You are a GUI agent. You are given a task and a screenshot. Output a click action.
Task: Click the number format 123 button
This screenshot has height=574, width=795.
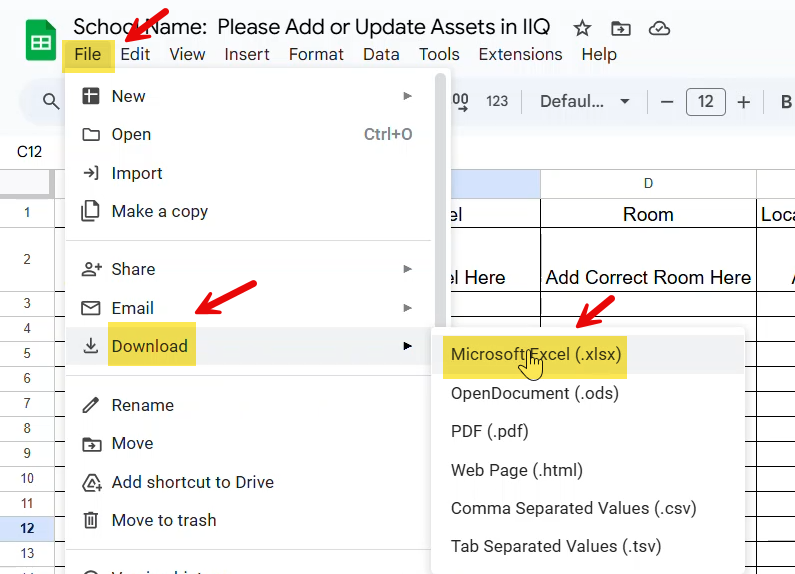point(497,101)
